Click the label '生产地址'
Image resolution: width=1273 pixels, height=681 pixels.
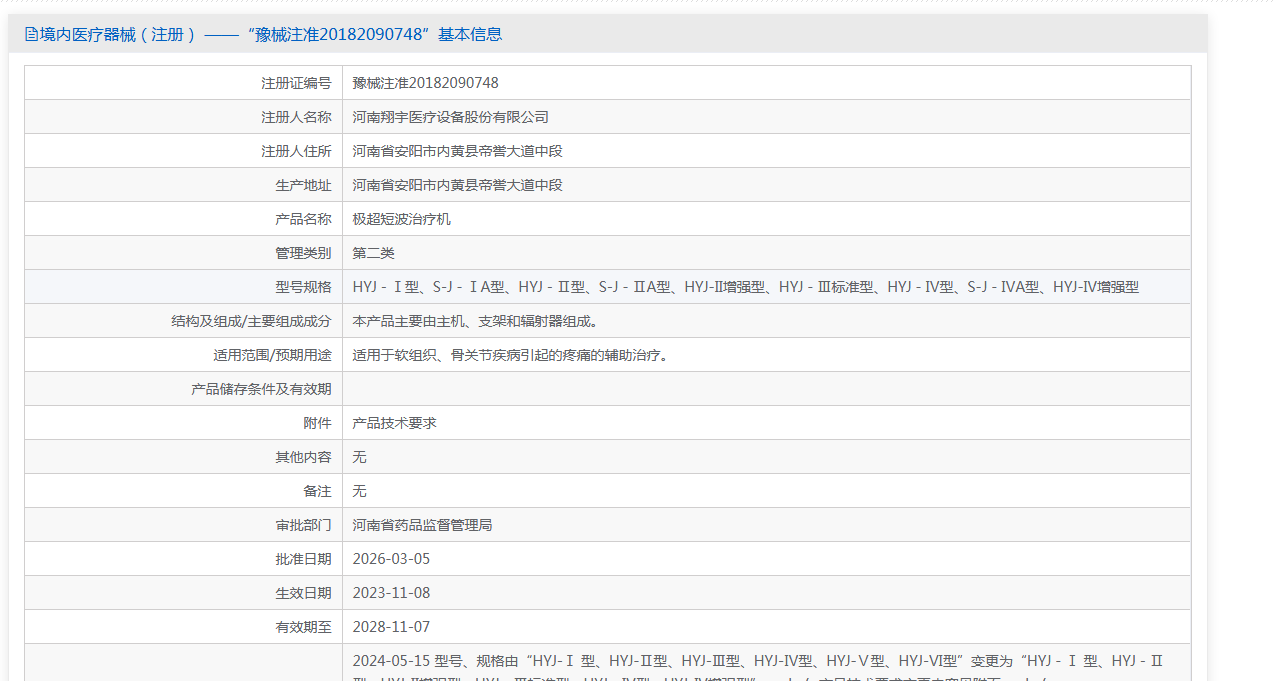pyautogui.click(x=303, y=185)
